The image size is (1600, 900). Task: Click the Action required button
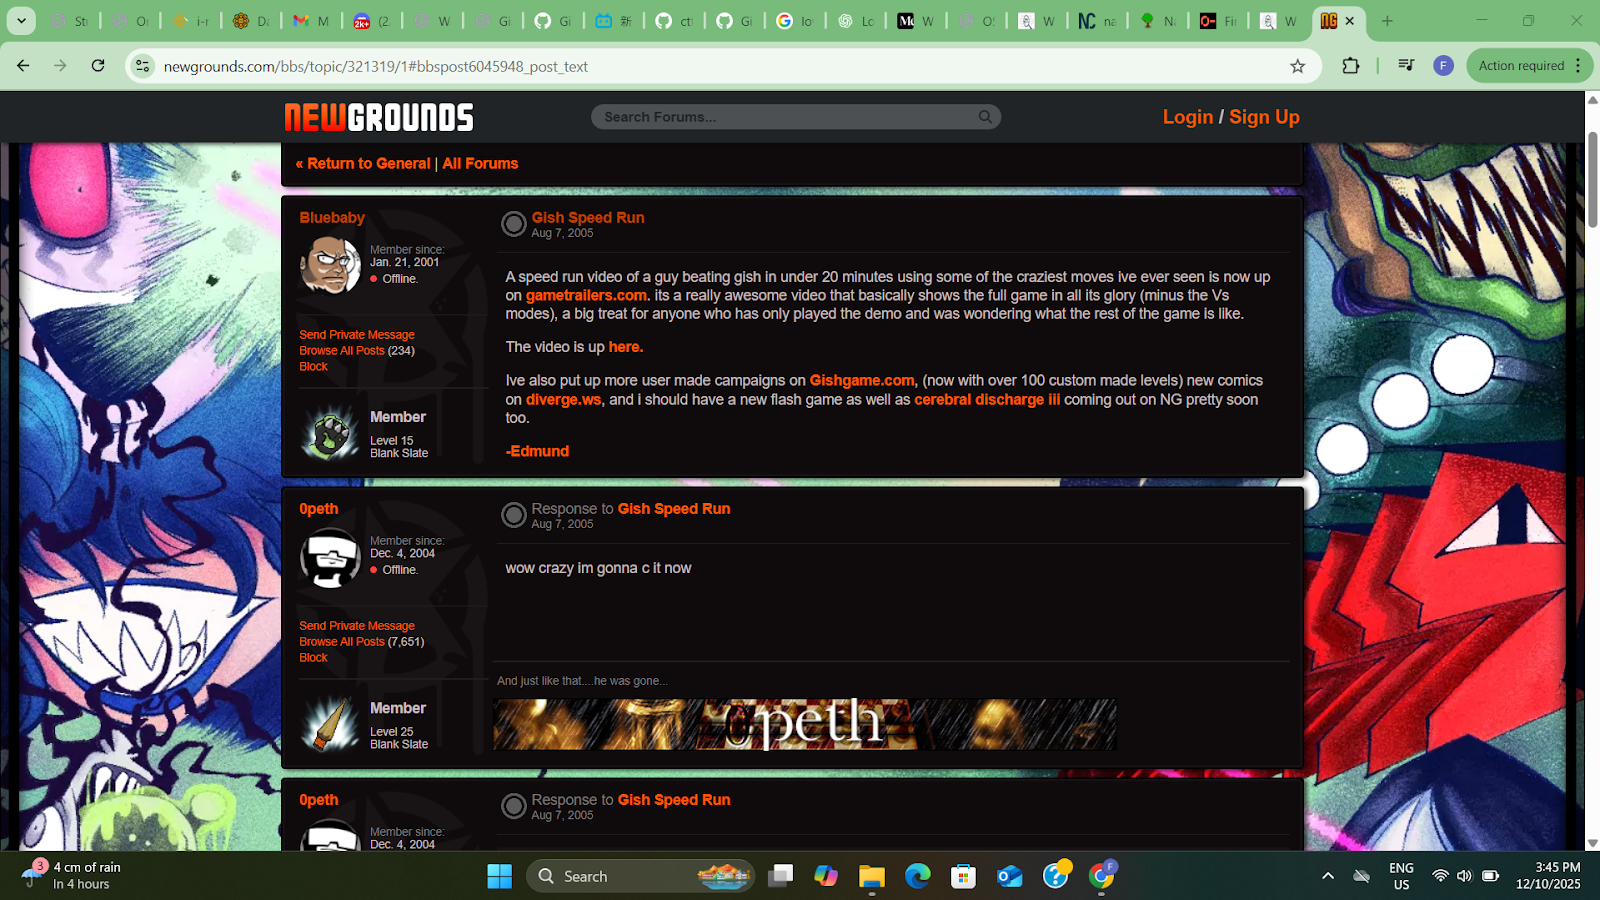tap(1521, 66)
